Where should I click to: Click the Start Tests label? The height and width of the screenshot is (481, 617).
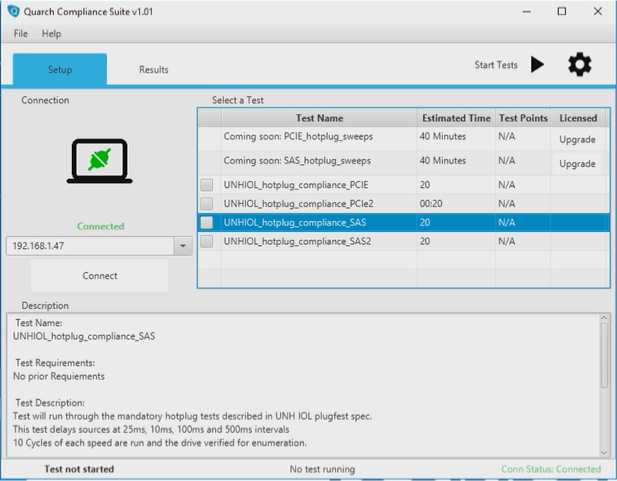[496, 65]
